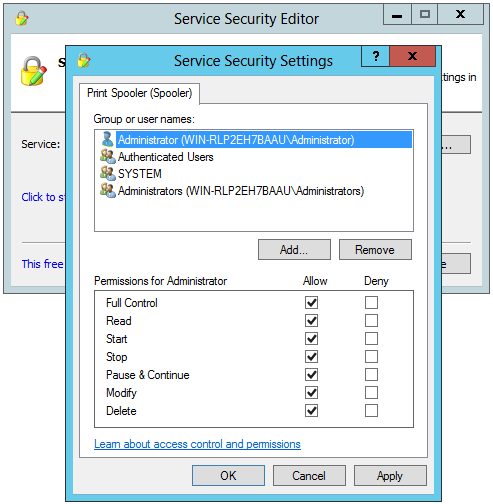Click the Add... button

tap(294, 249)
